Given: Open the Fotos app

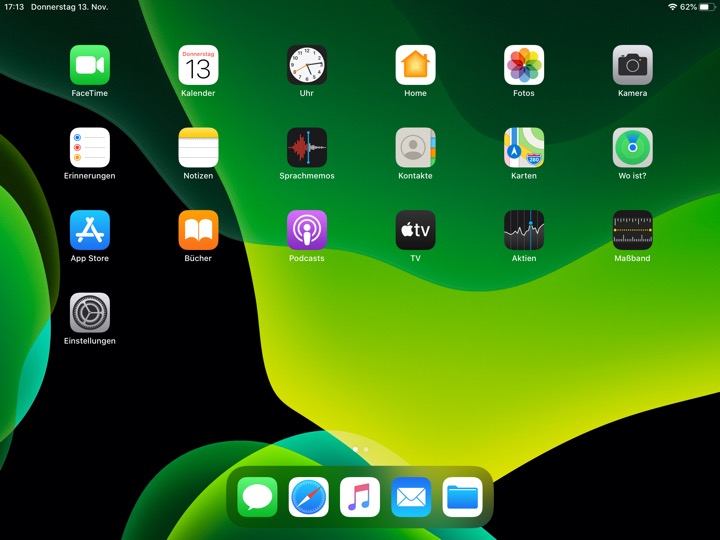Looking at the screenshot, I should [524, 65].
